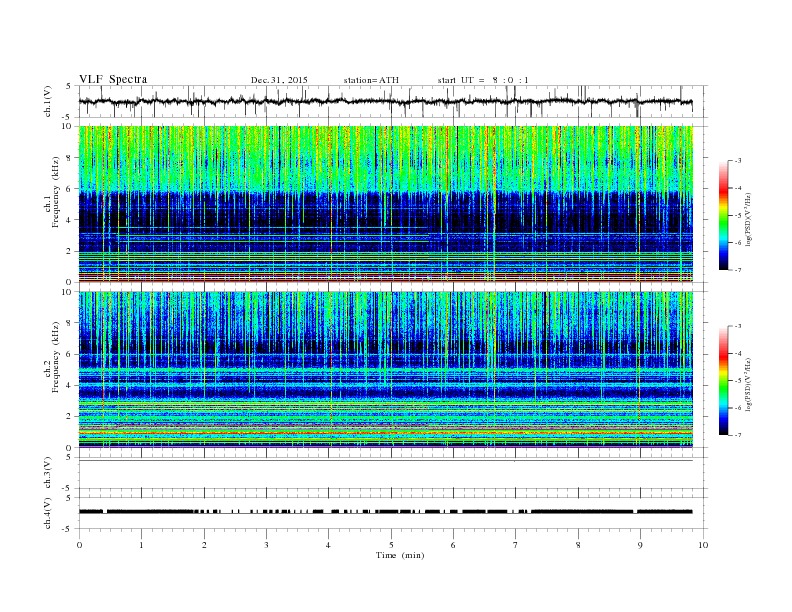Screen dimensions: 792x612
Task: Click the "station=ATH" label
Action: pos(371,80)
